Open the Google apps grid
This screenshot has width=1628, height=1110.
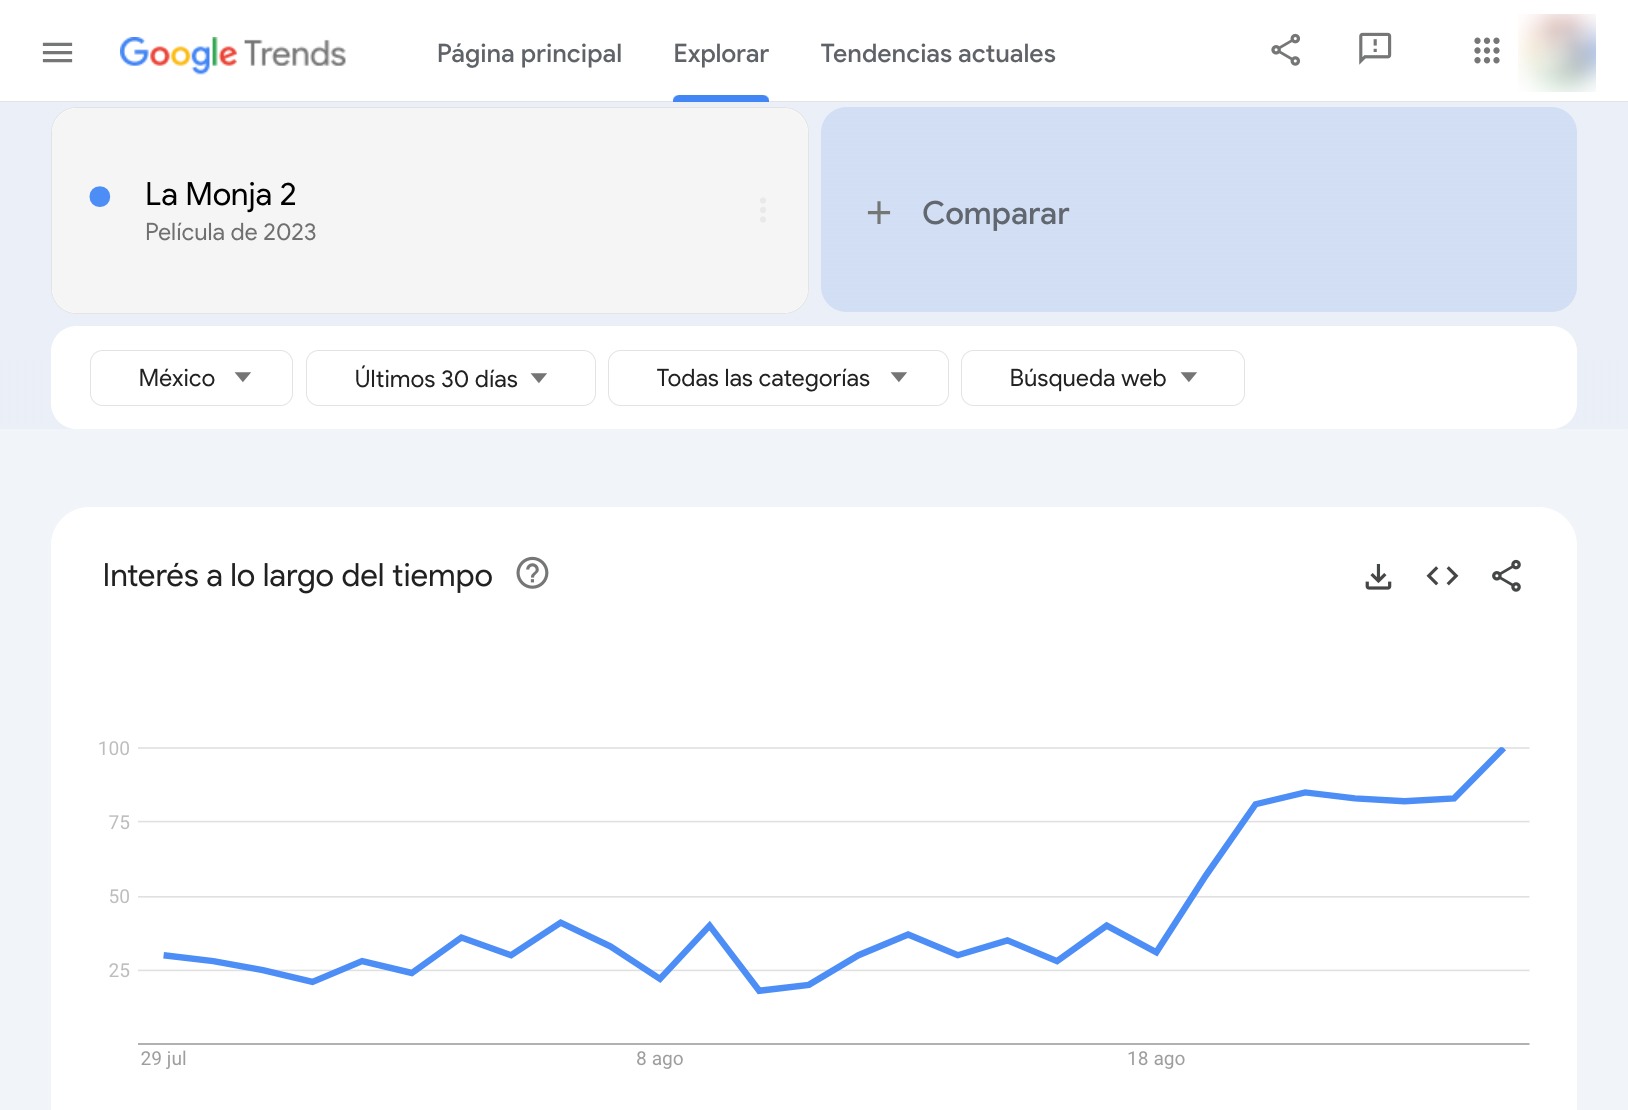point(1486,51)
